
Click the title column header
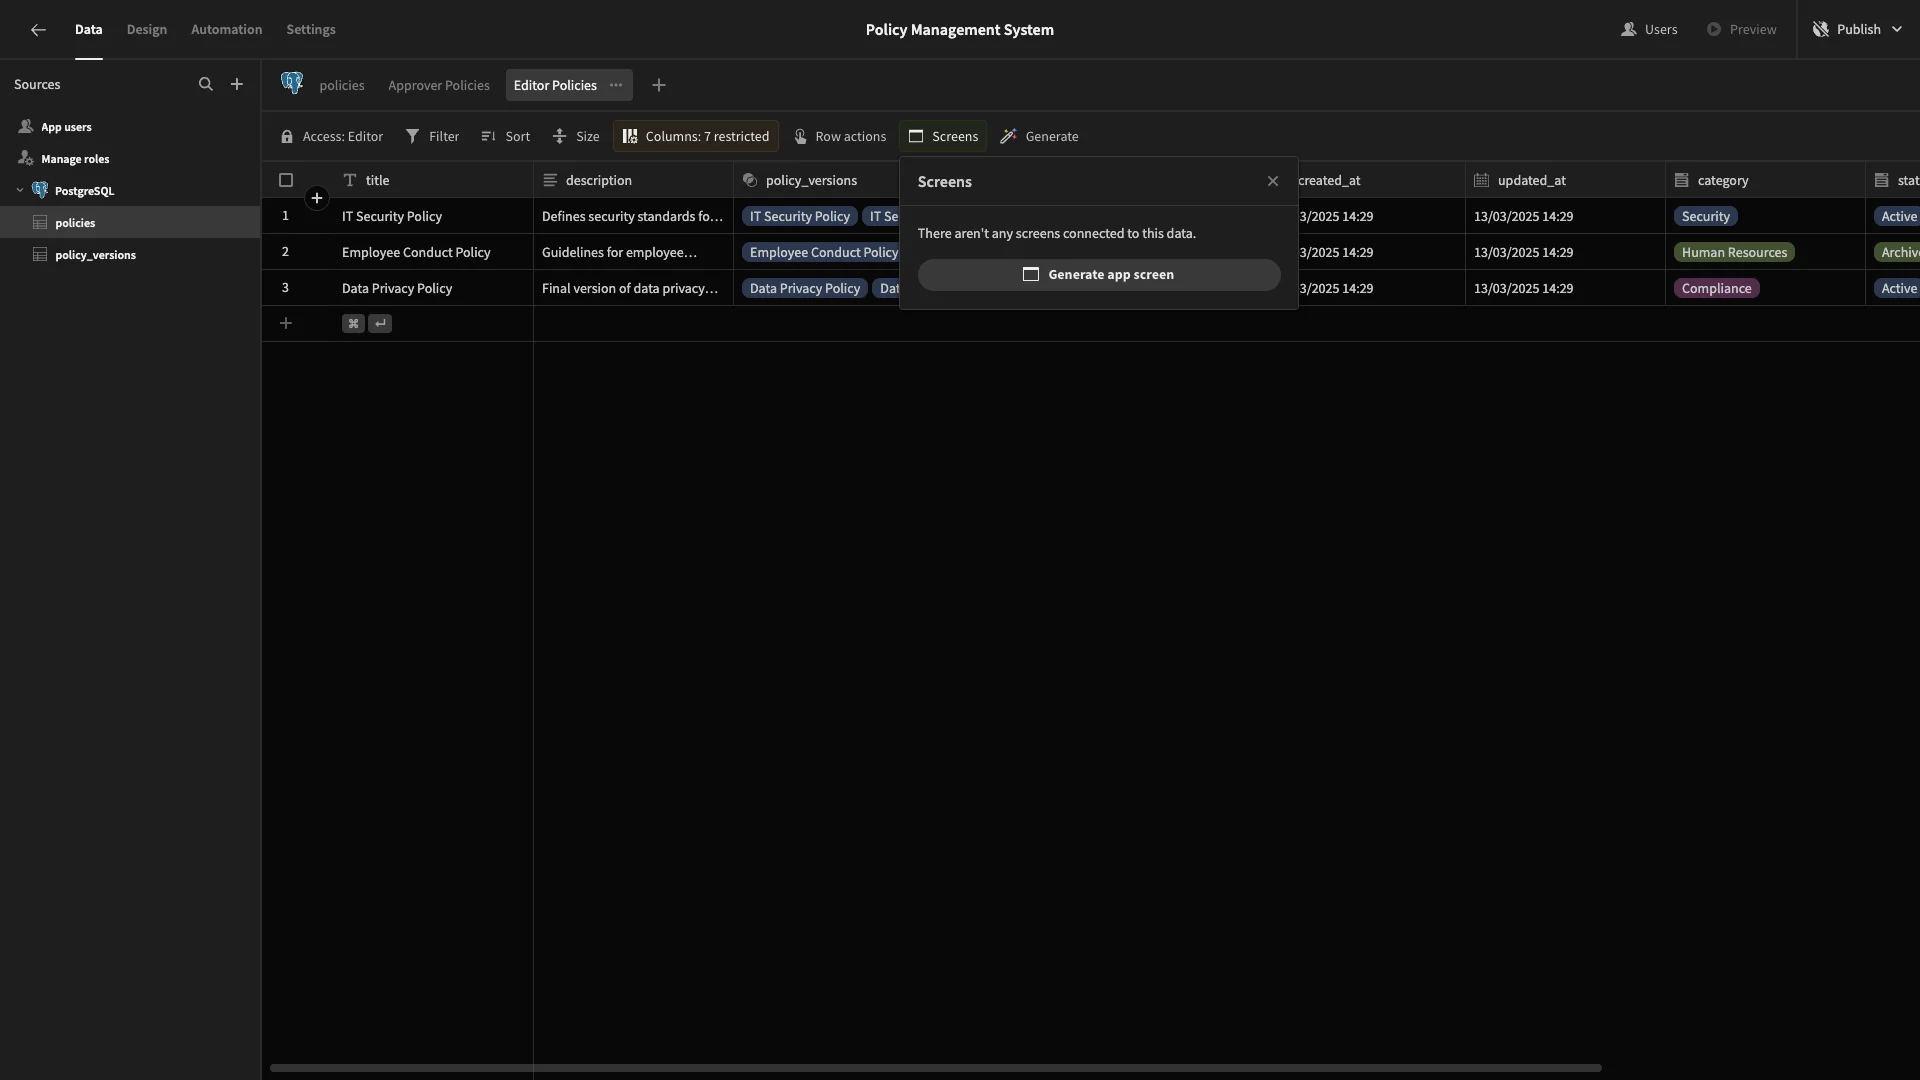433,180
